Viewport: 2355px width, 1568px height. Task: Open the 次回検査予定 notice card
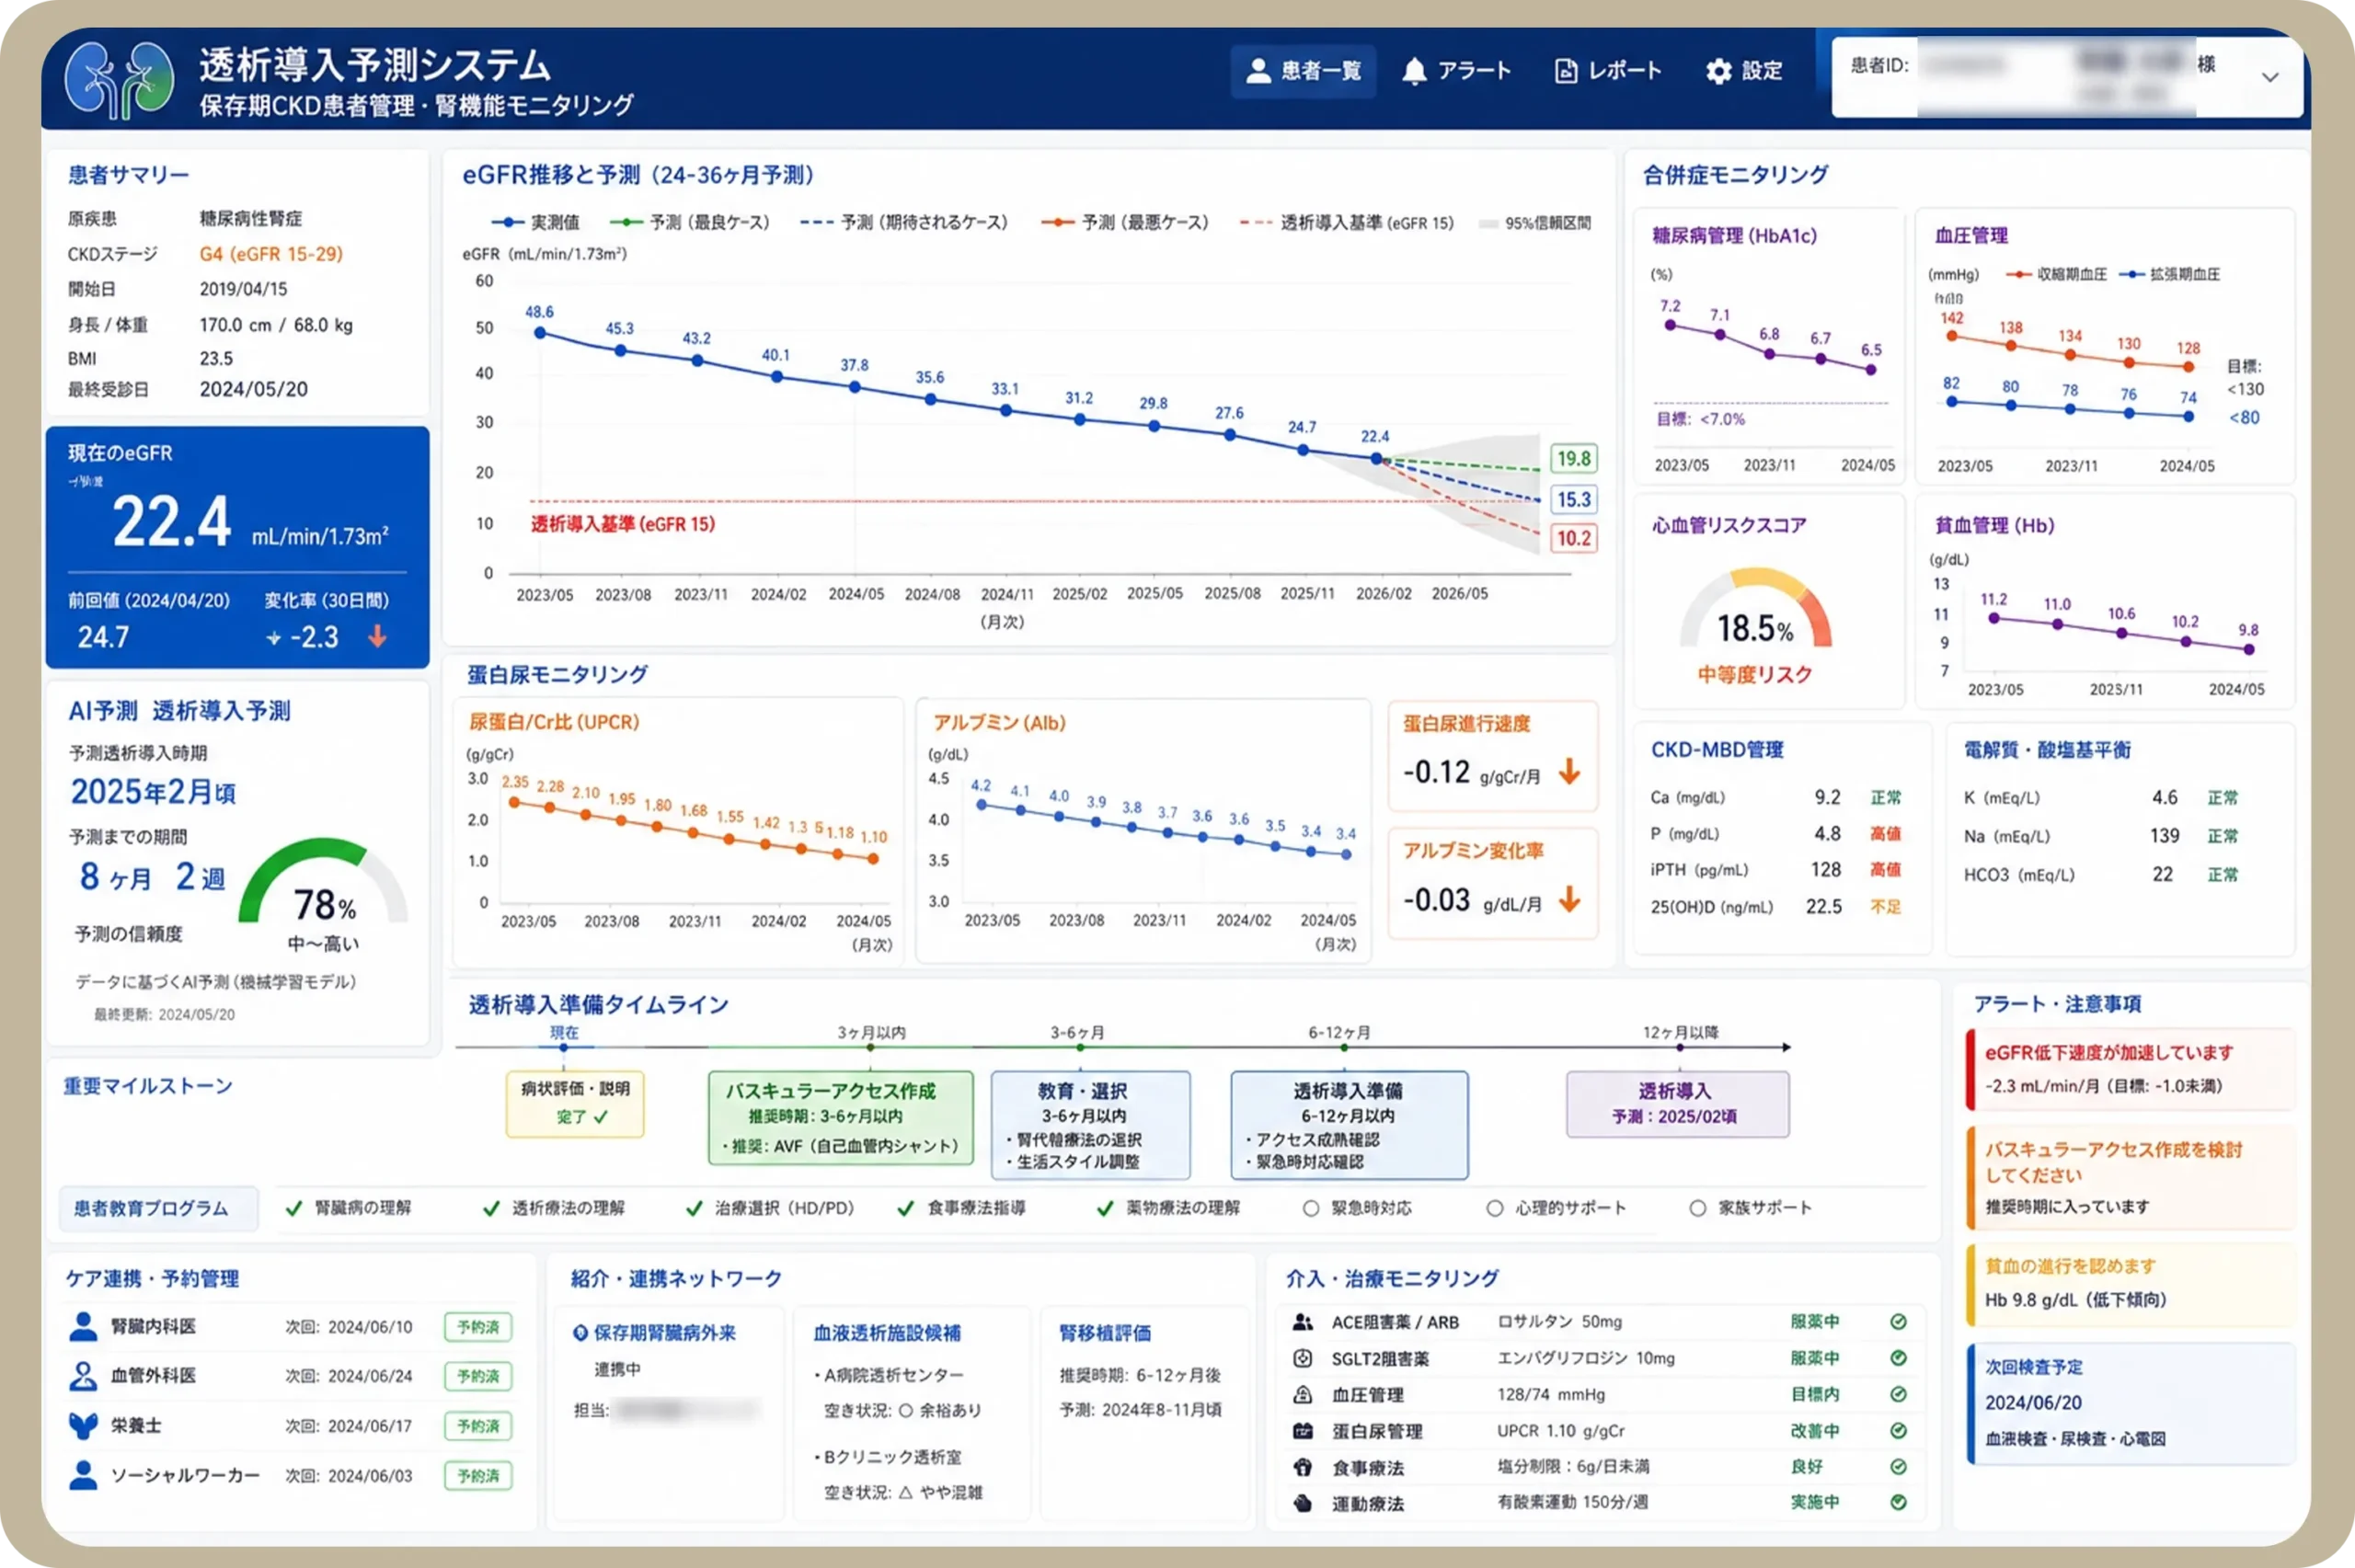point(2130,1404)
